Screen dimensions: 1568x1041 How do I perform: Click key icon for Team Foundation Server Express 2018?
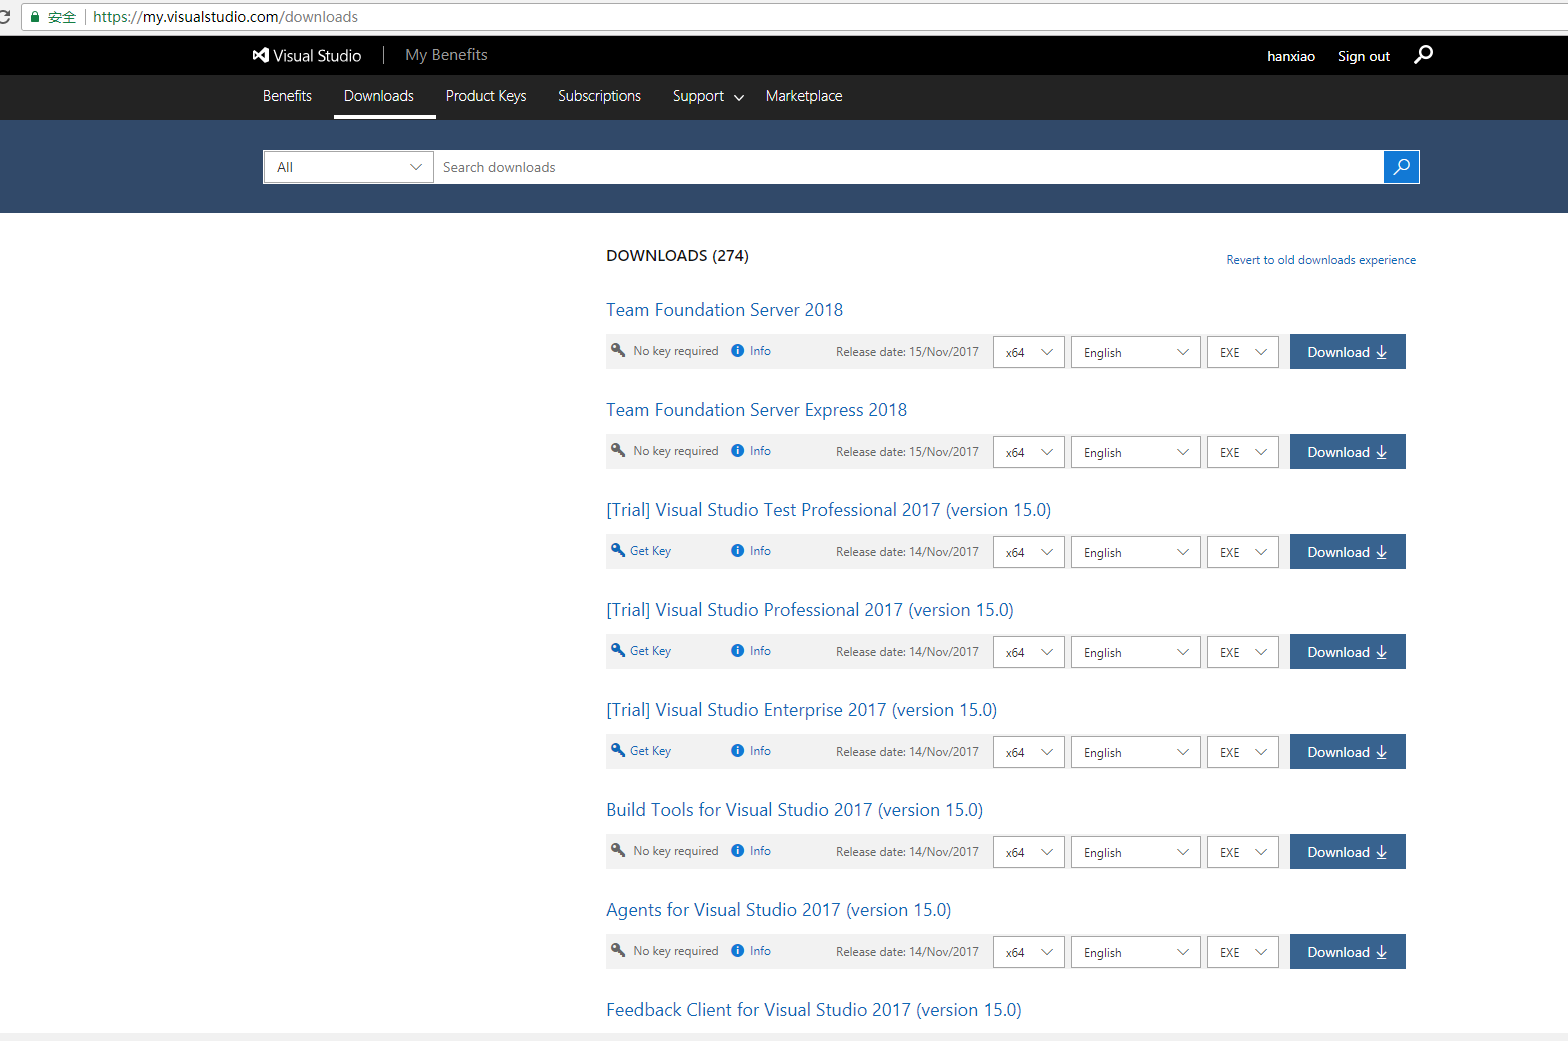[618, 450]
